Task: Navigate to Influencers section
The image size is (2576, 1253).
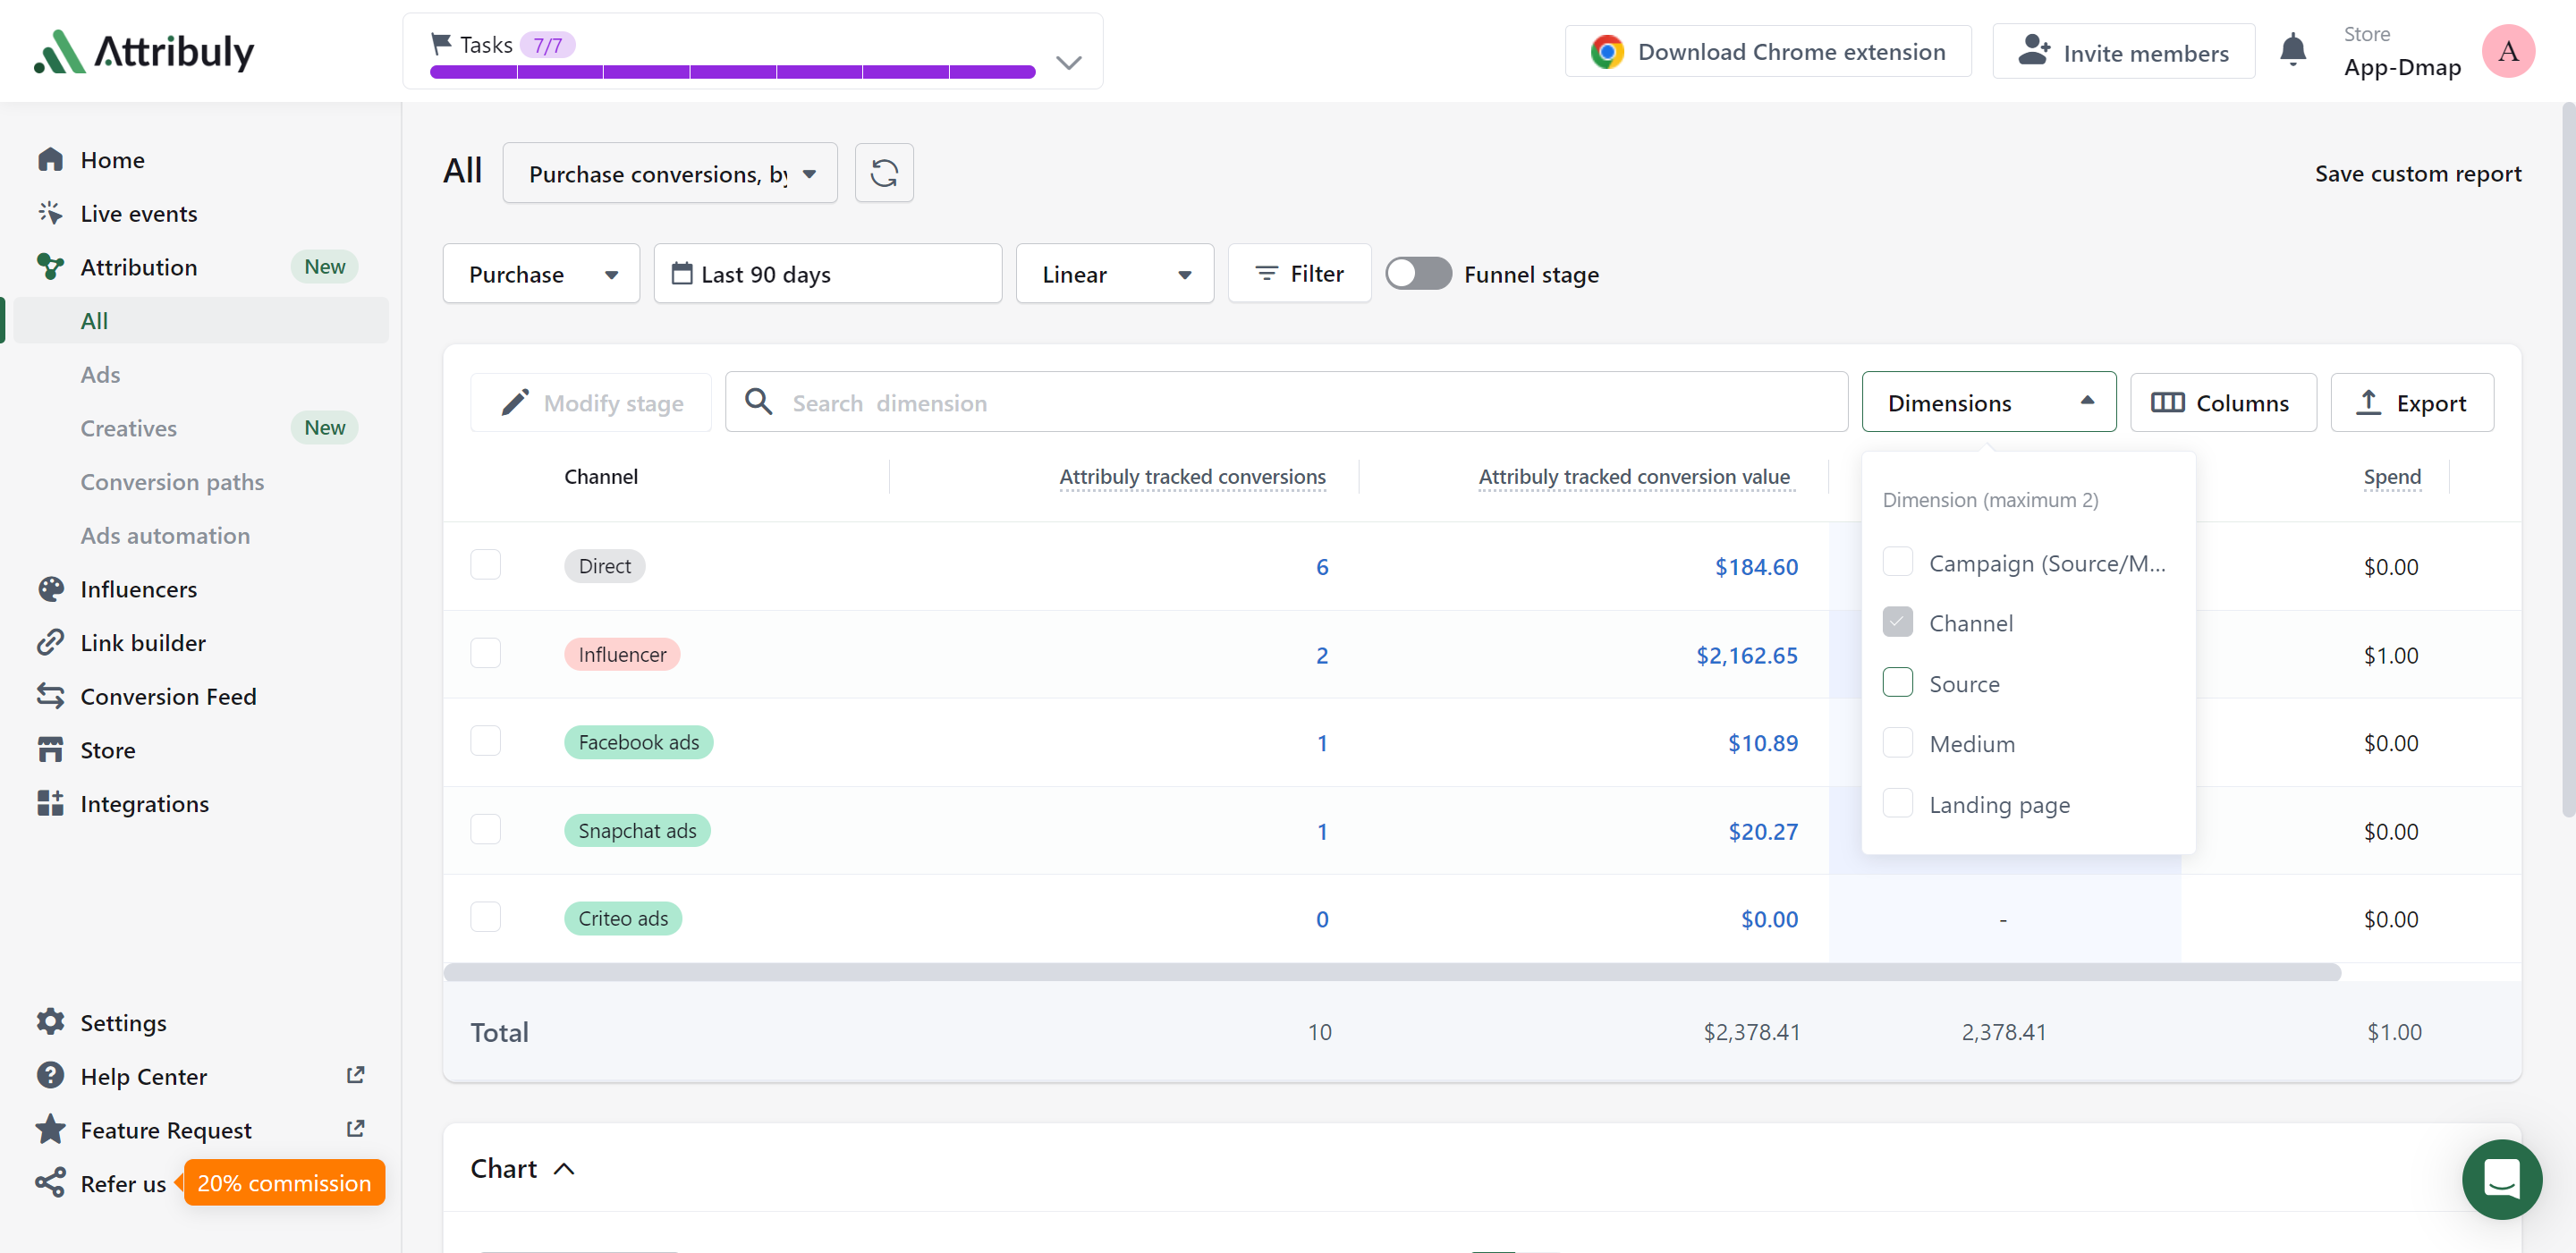Action: tap(140, 588)
